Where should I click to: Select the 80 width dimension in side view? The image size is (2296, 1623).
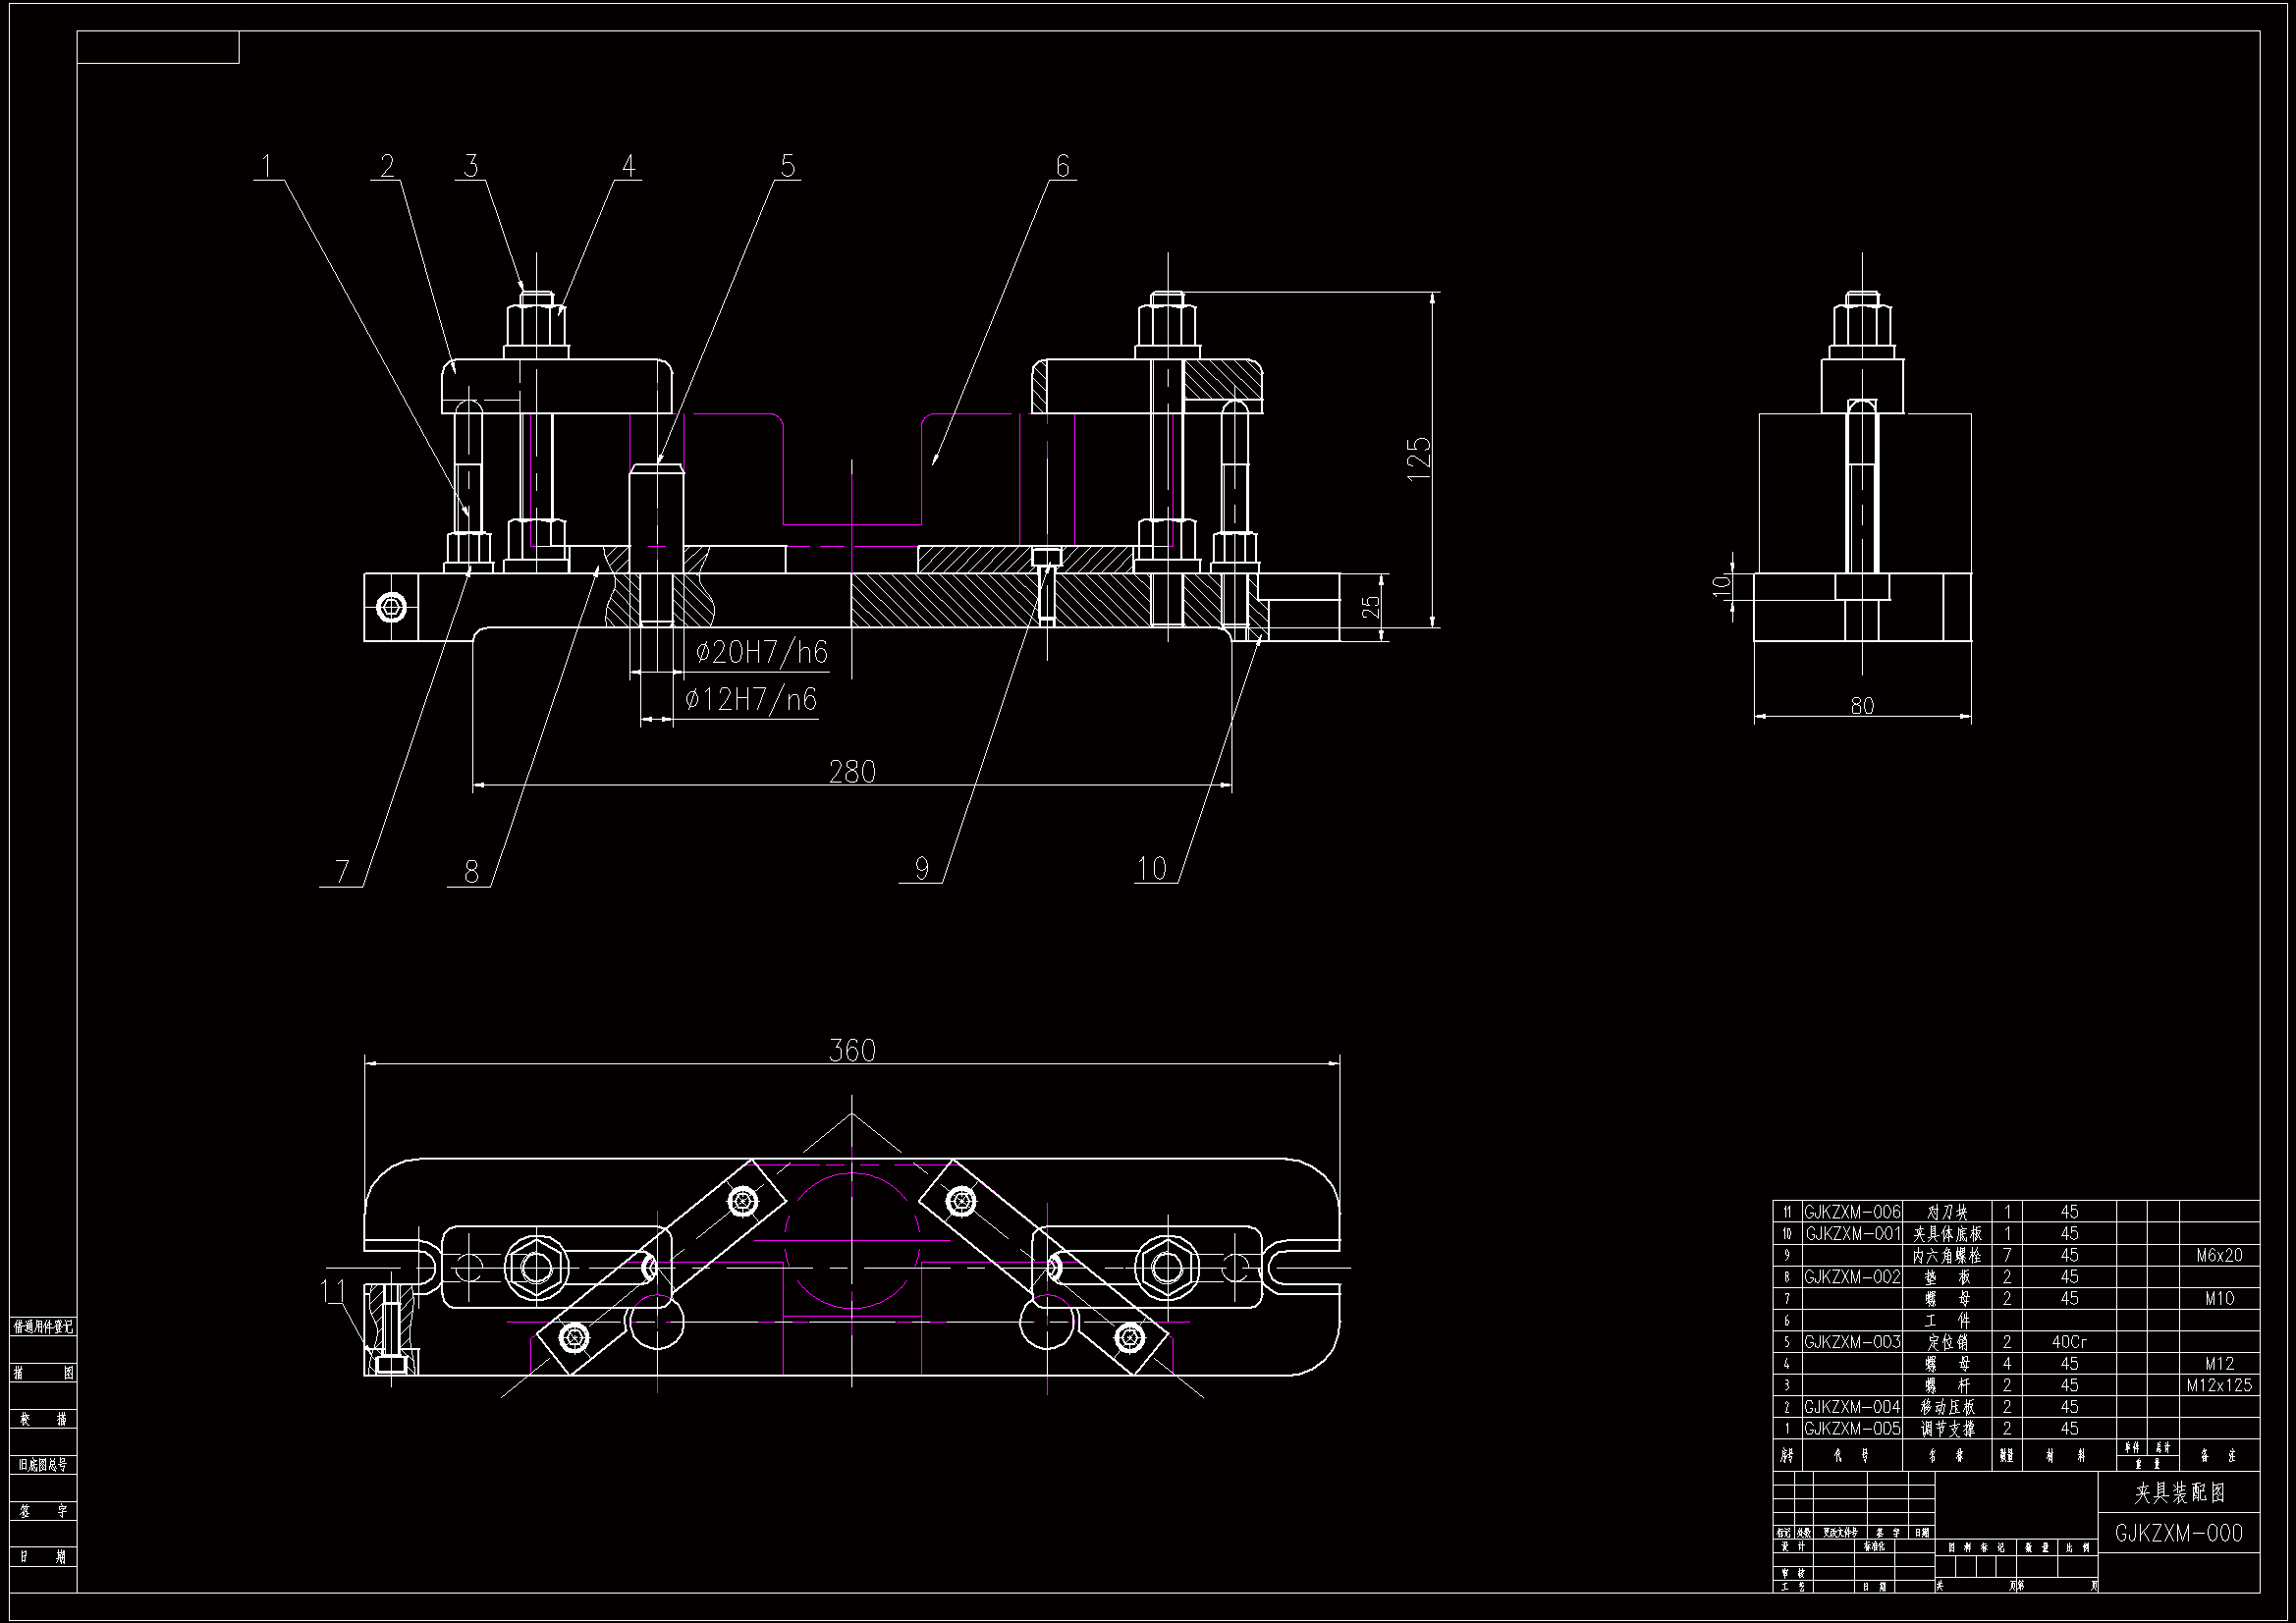click(x=1862, y=706)
